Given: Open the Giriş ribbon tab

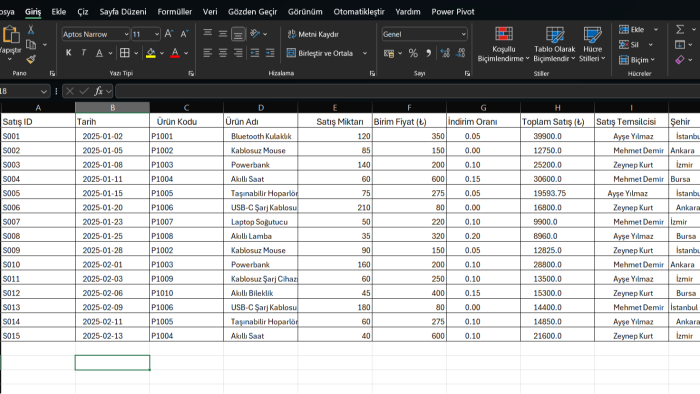Looking at the screenshot, I should [x=33, y=12].
